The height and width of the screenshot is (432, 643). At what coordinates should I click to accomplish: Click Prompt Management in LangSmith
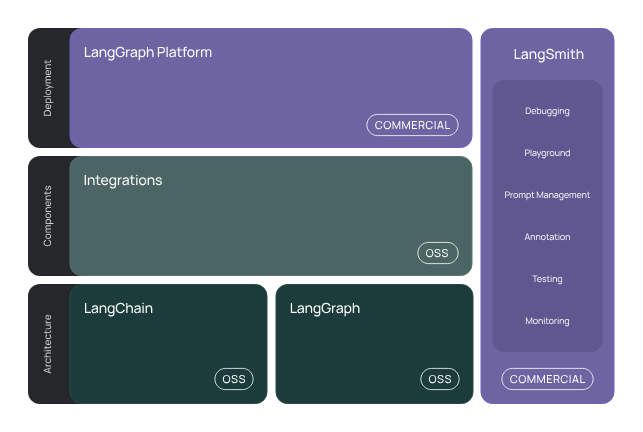(547, 195)
